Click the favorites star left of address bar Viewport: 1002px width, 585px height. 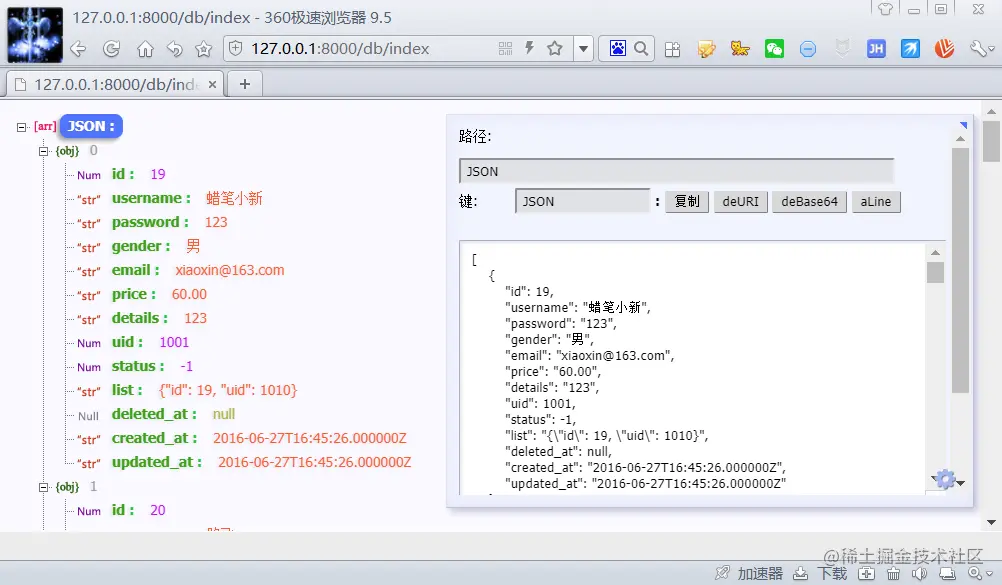pos(203,49)
